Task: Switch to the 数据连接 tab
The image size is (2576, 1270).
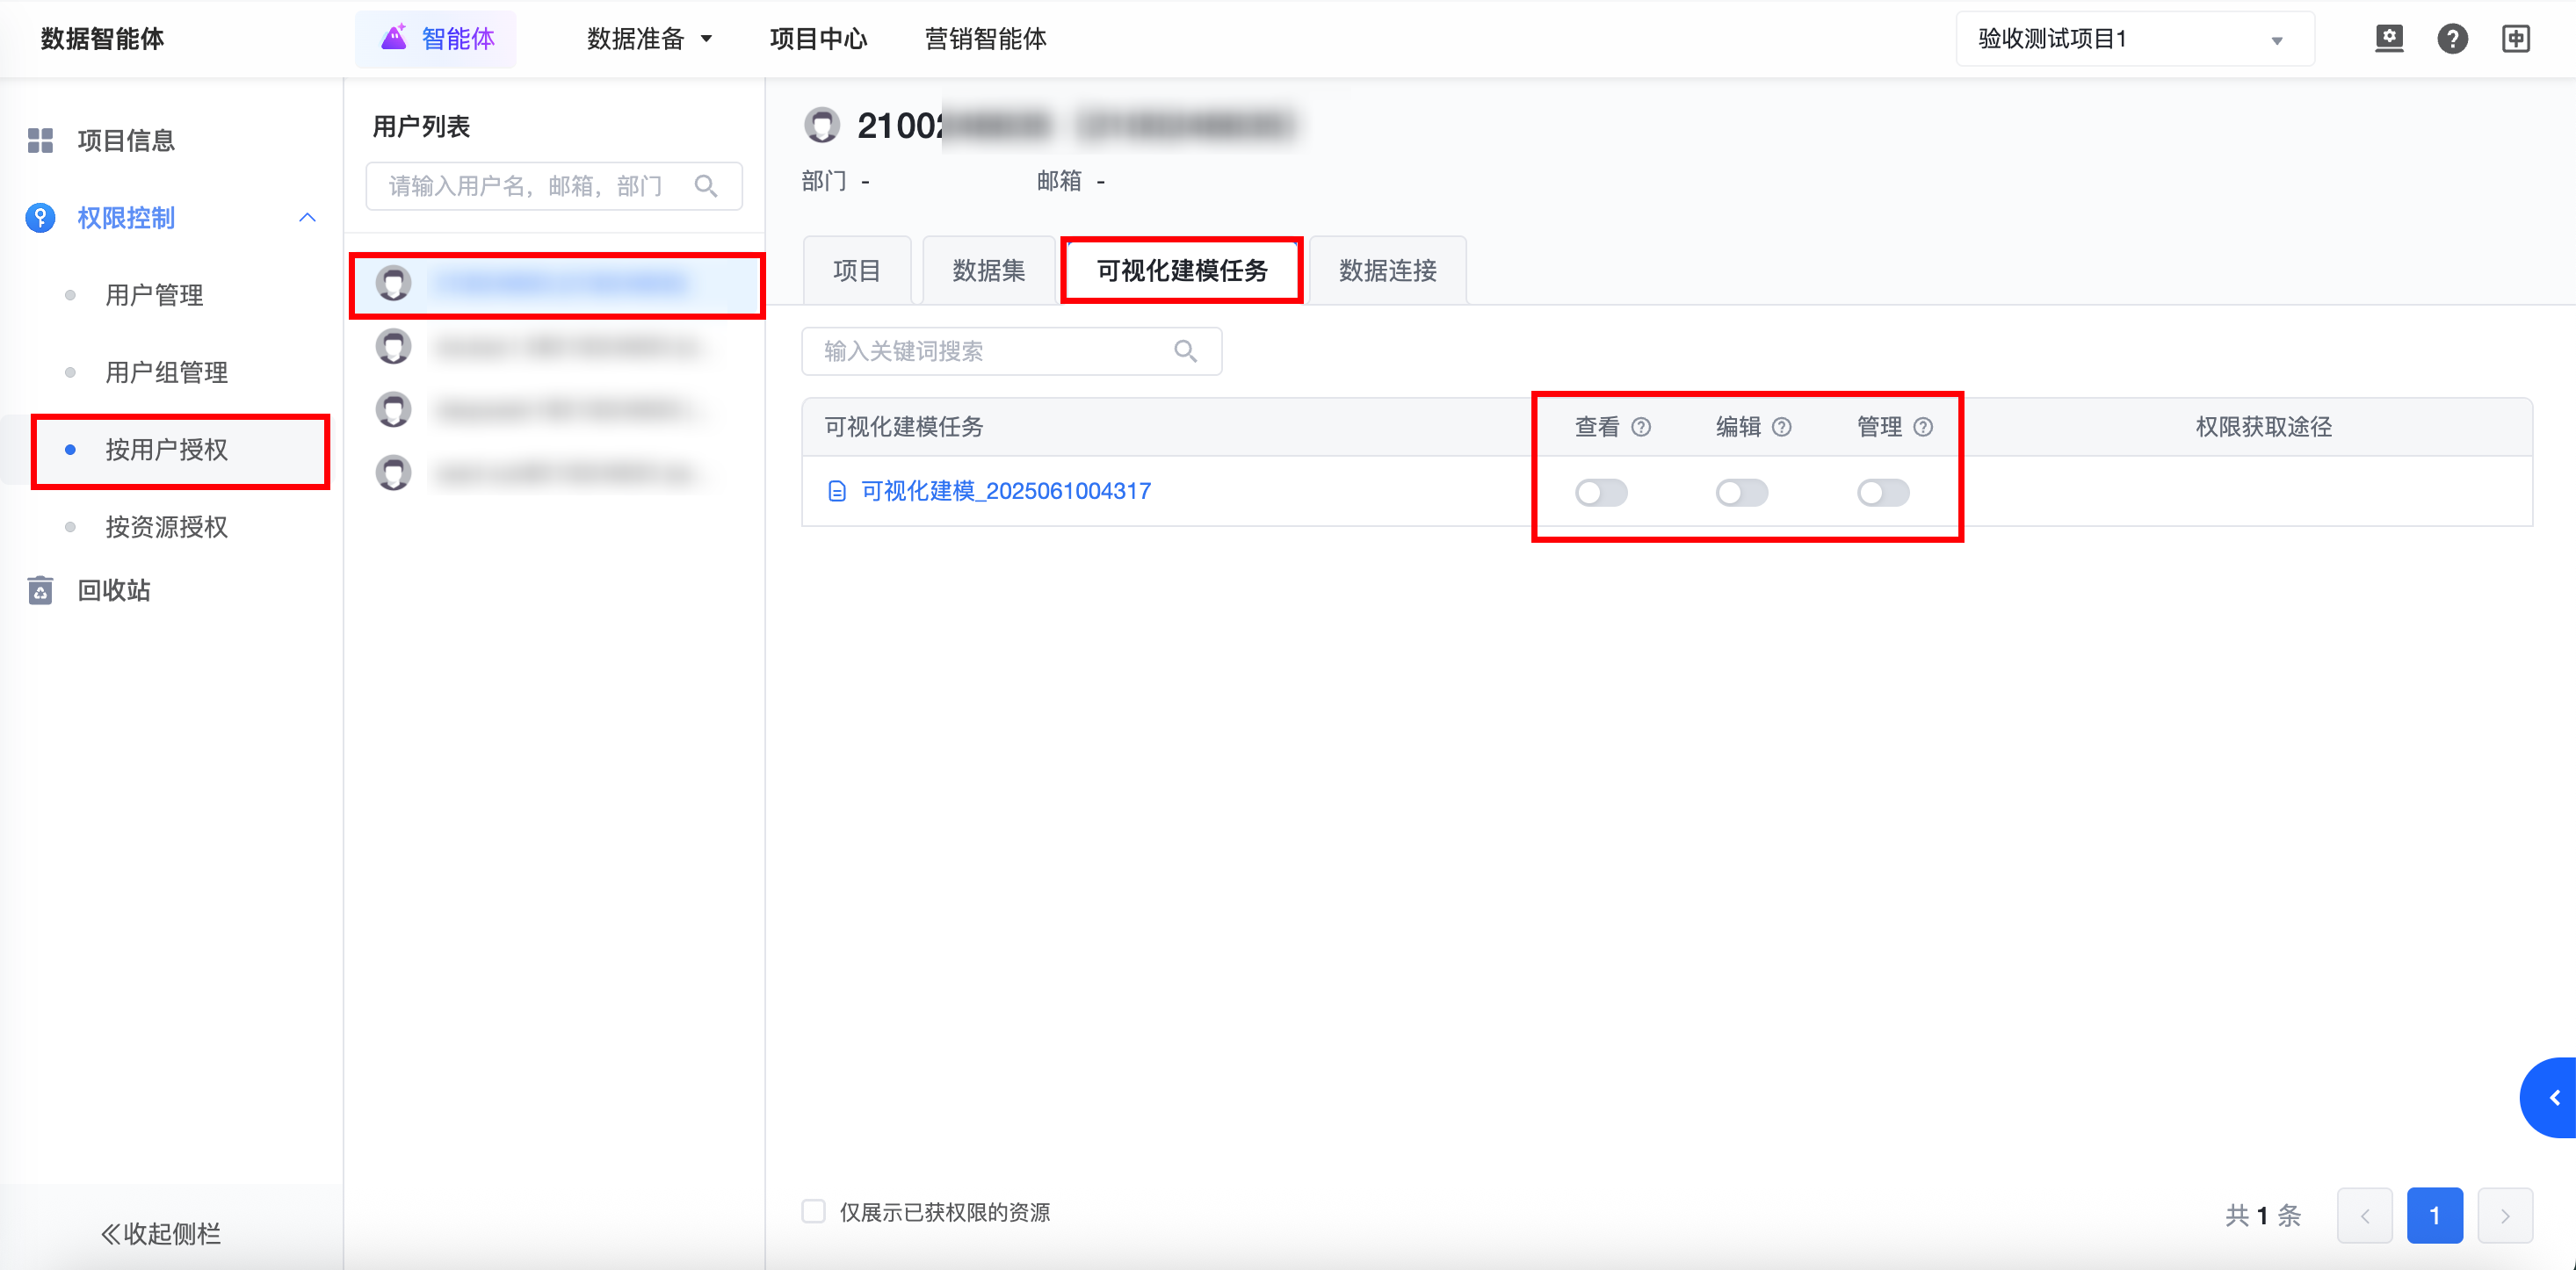Action: coord(1387,270)
